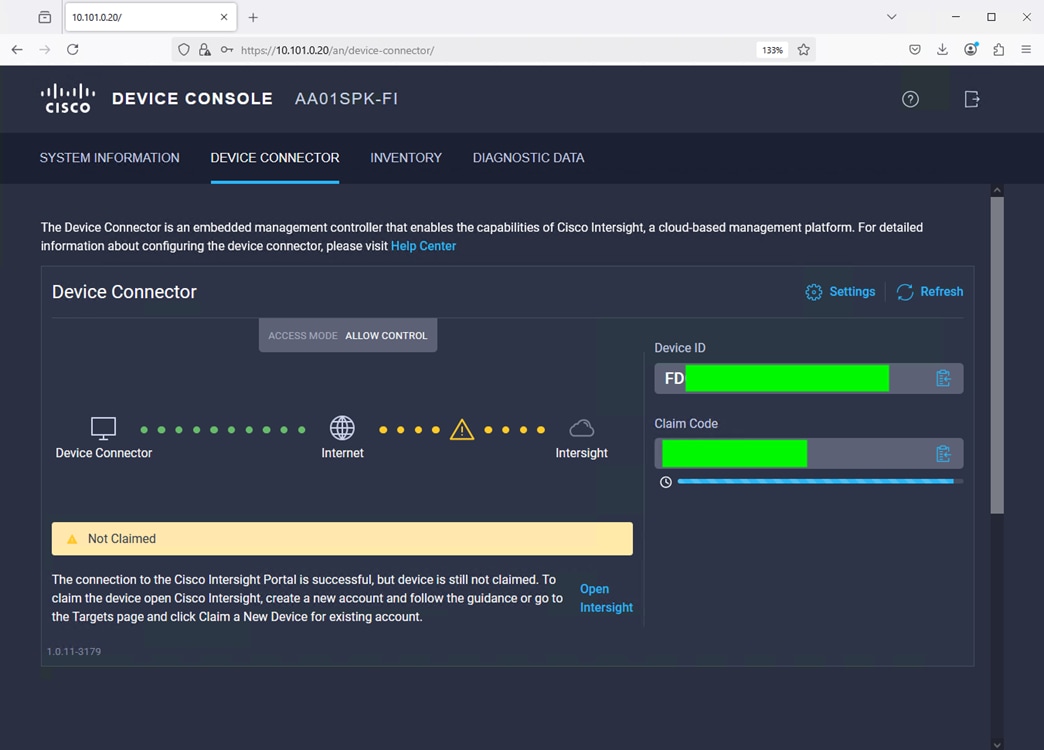Click the logout icon in header
The image size is (1044, 750).
click(971, 99)
